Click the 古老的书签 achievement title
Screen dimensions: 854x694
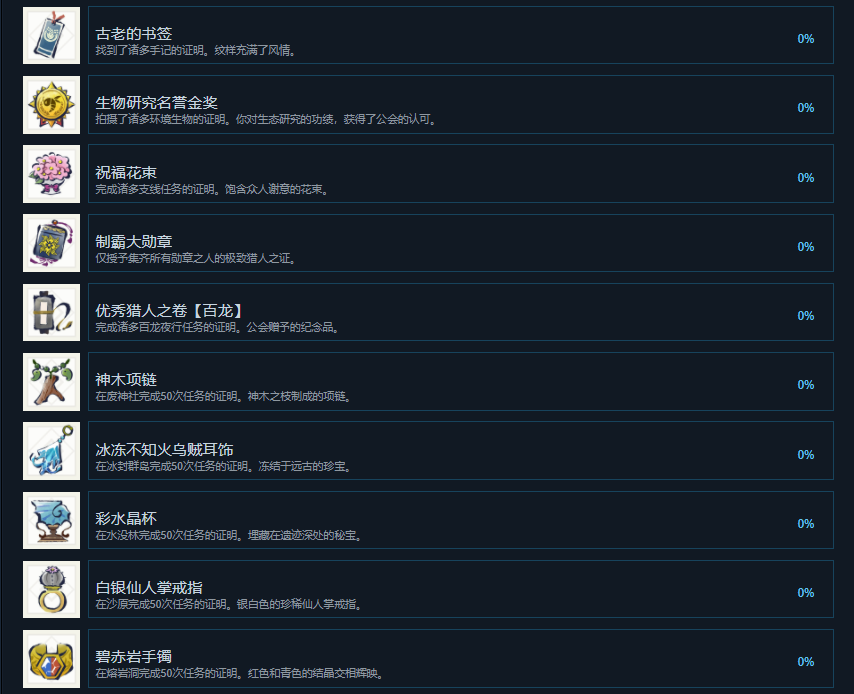(x=134, y=34)
